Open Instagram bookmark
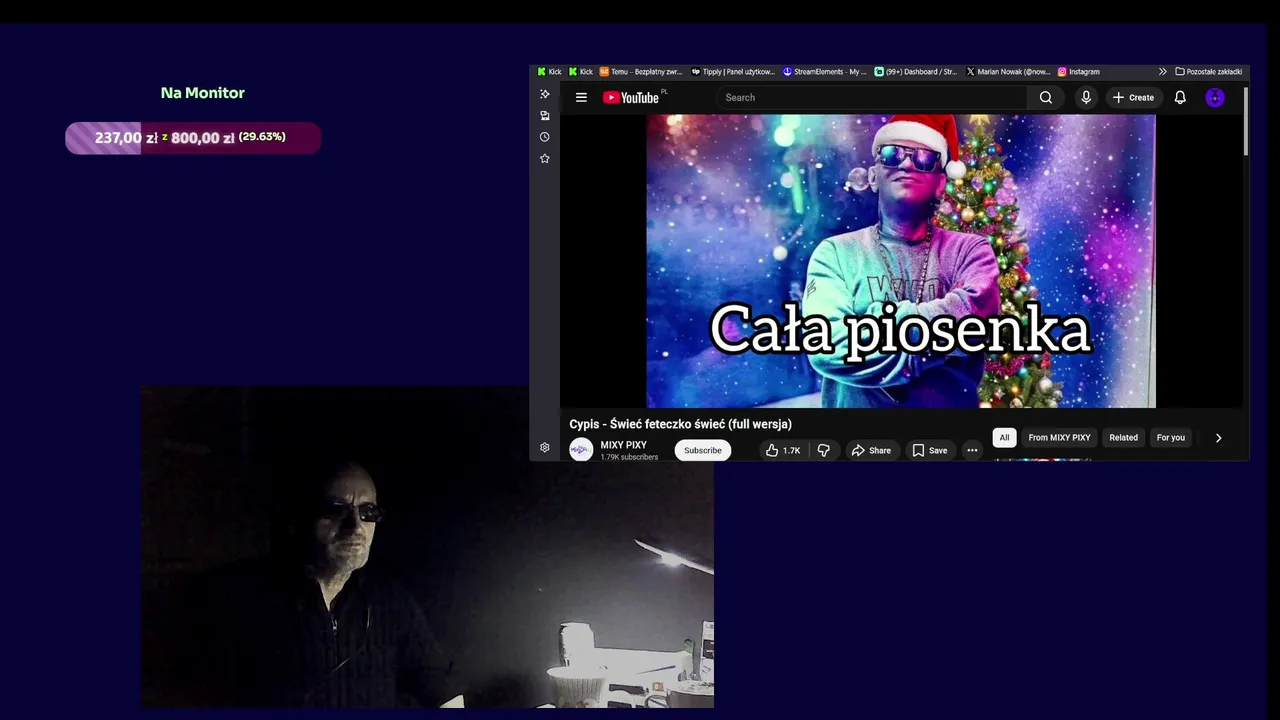 click(x=1079, y=72)
